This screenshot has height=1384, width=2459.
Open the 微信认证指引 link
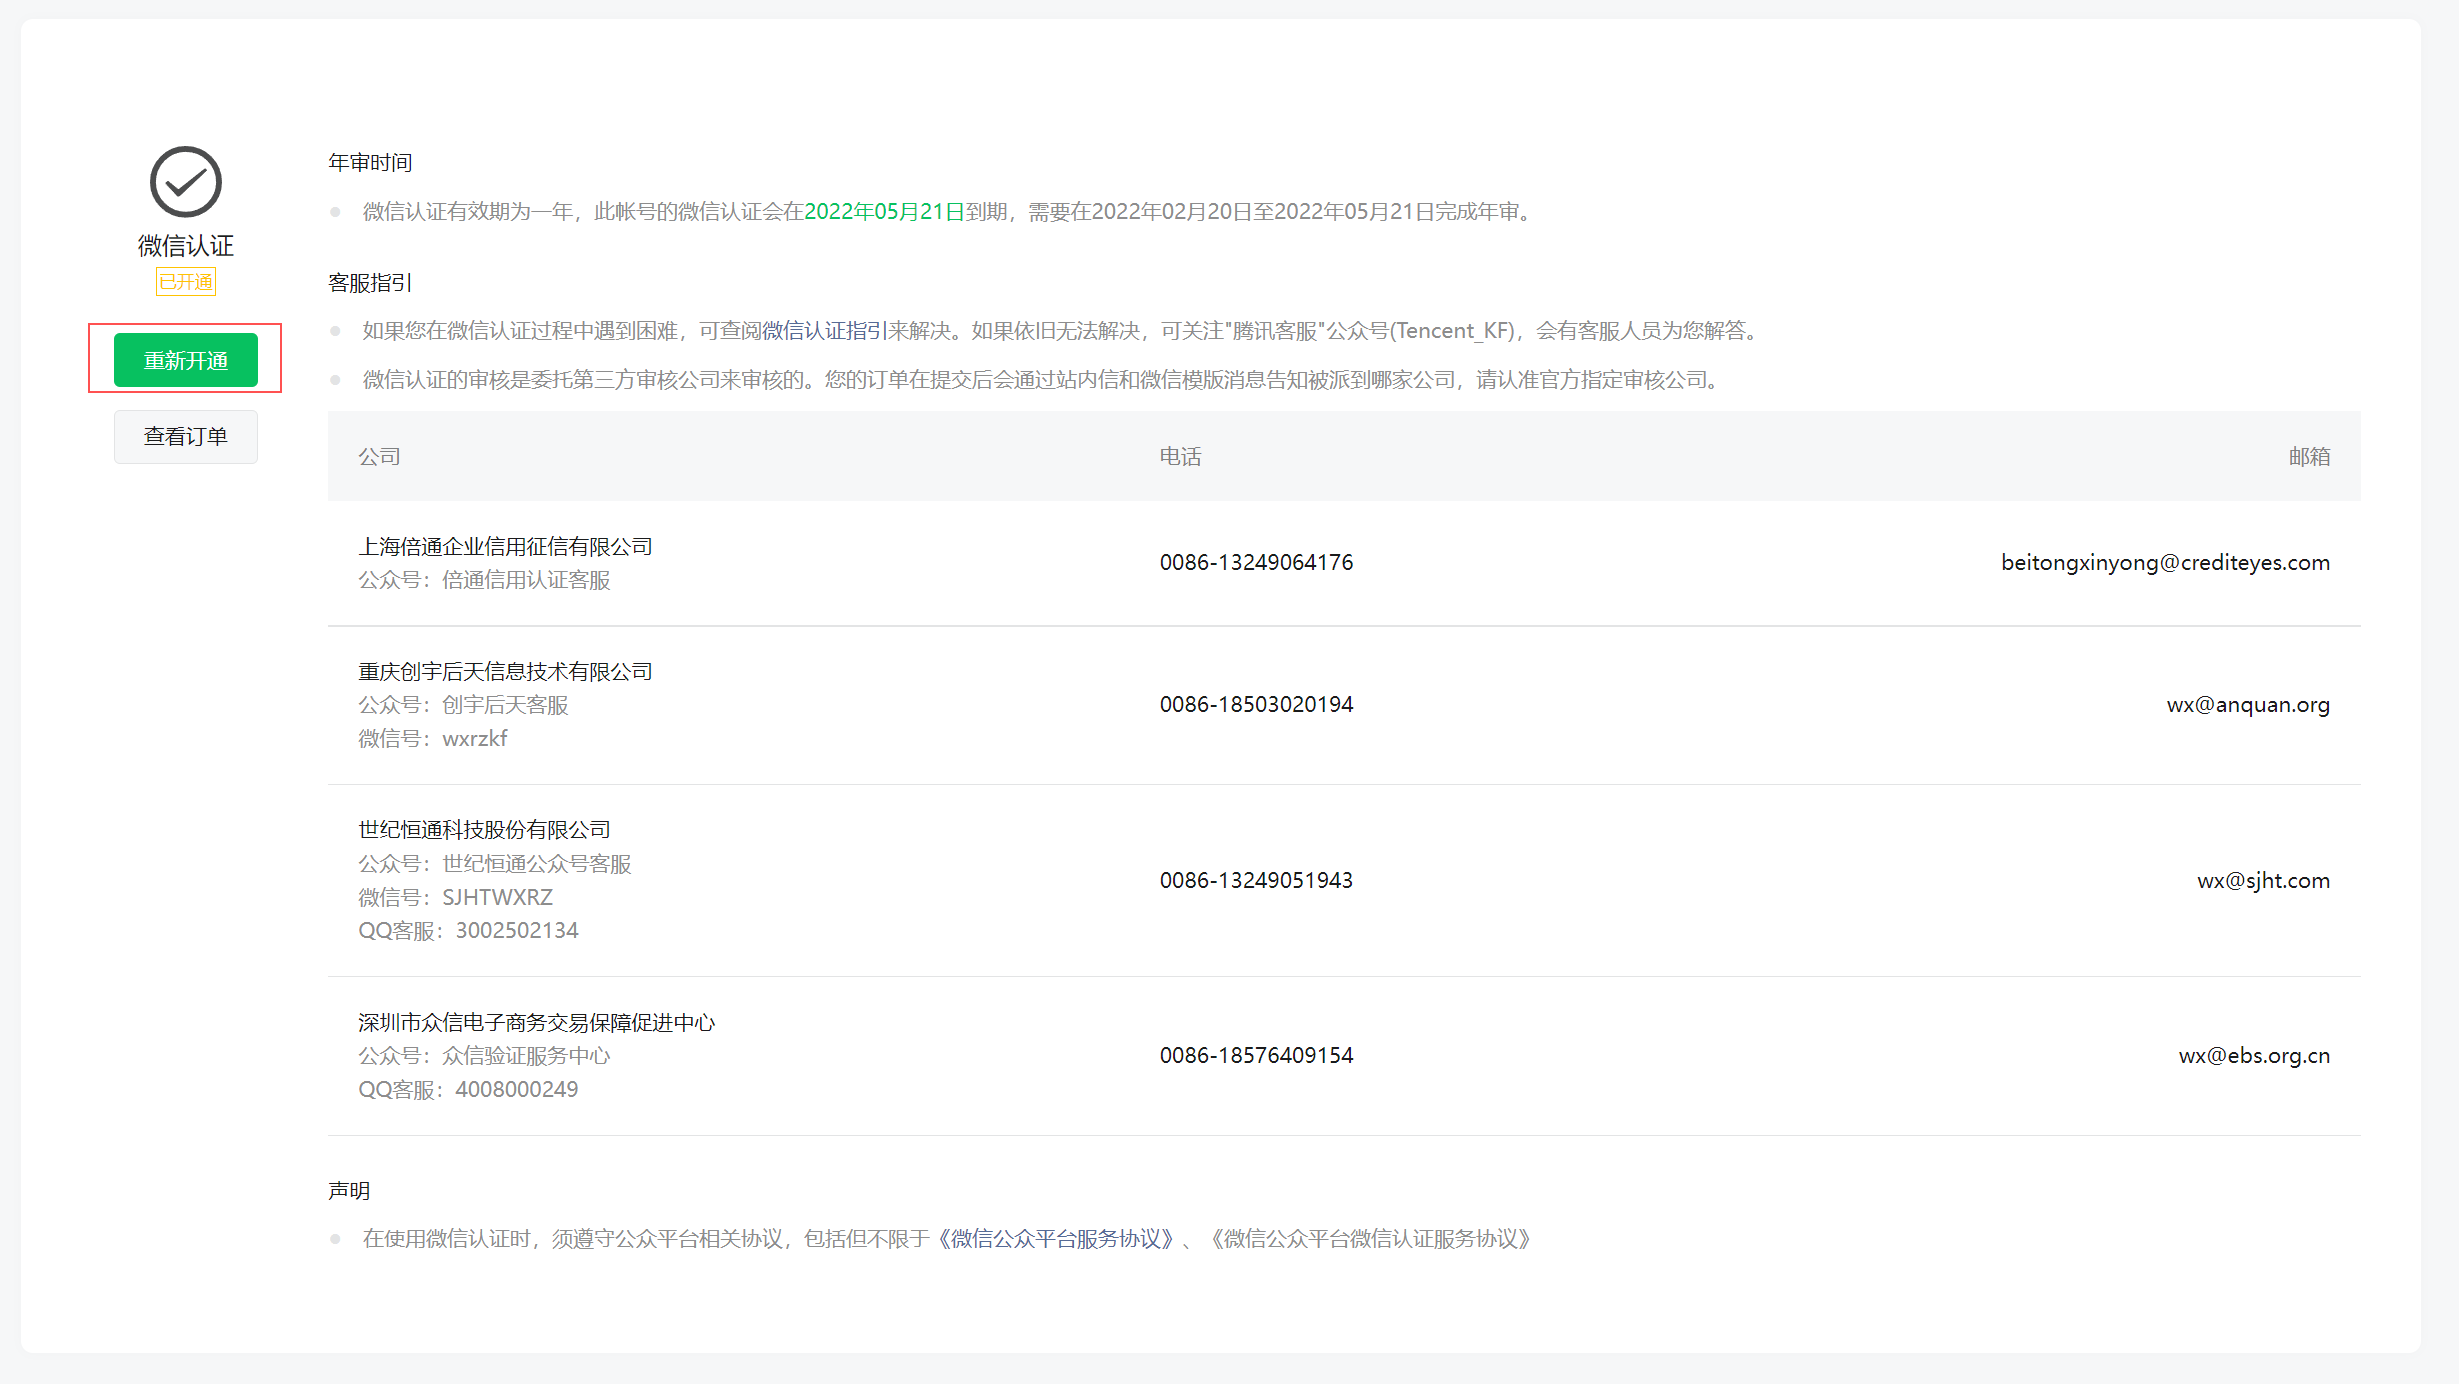[x=824, y=331]
